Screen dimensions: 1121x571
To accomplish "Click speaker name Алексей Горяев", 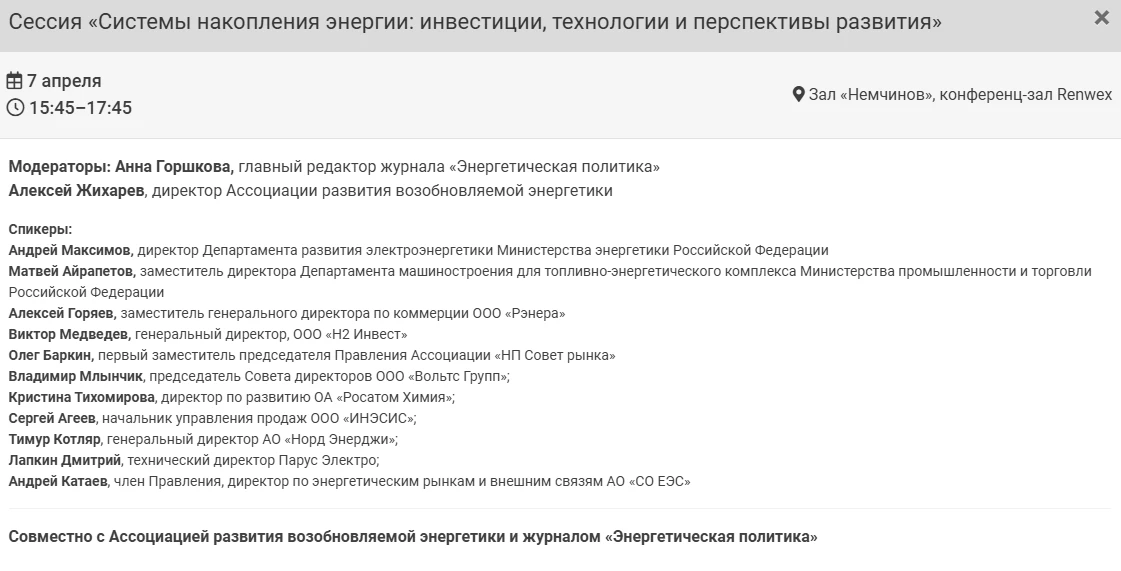I will [x=62, y=313].
